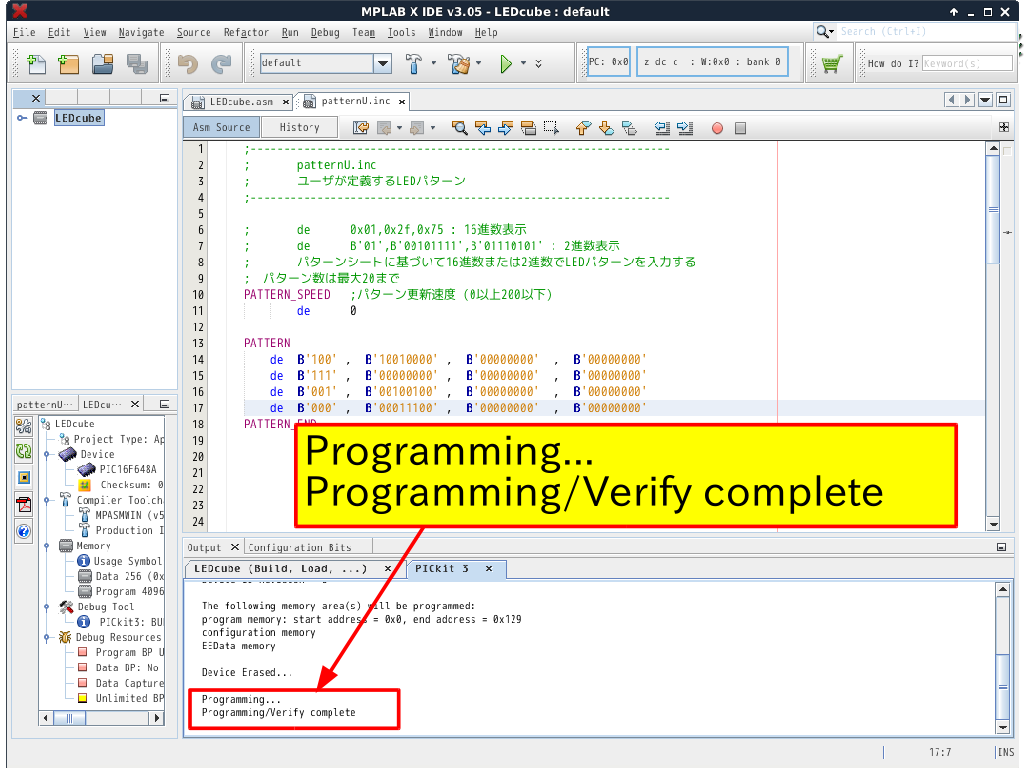Jump to the previous search occurrence icon
Viewport: 1024px width, 768px height.
click(x=483, y=128)
